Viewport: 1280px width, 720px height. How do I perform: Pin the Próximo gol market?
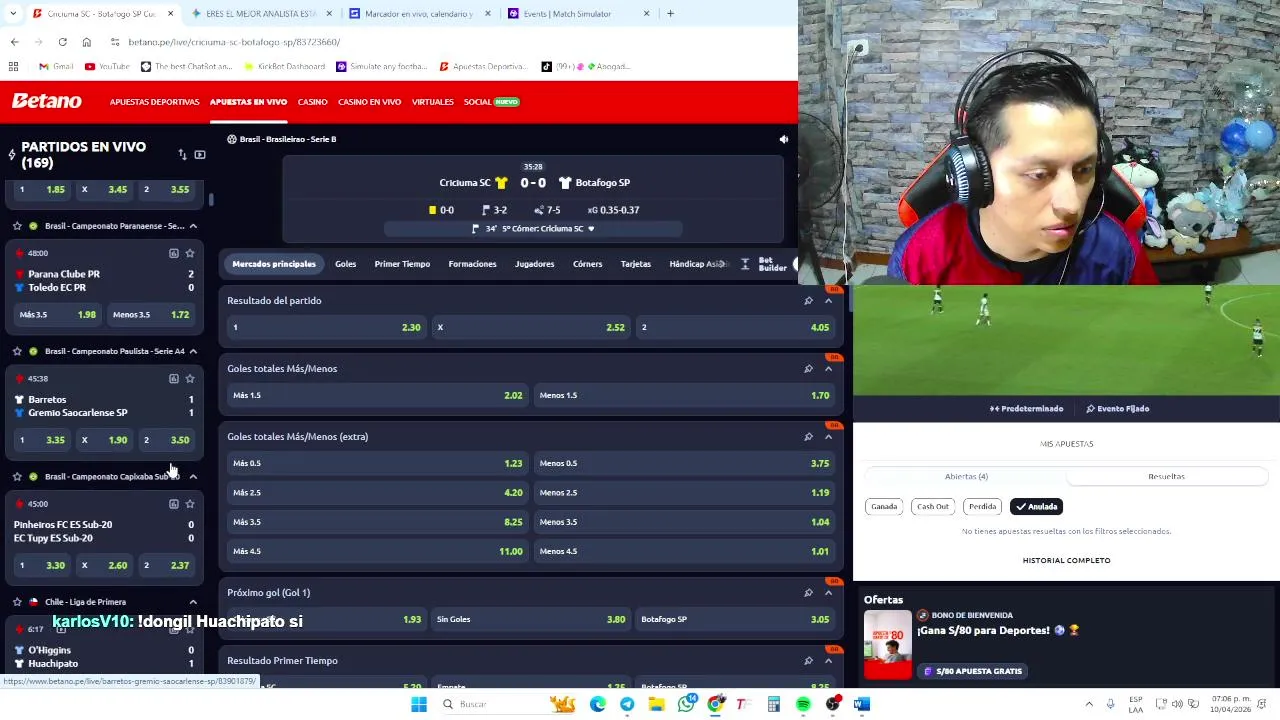[x=808, y=592]
